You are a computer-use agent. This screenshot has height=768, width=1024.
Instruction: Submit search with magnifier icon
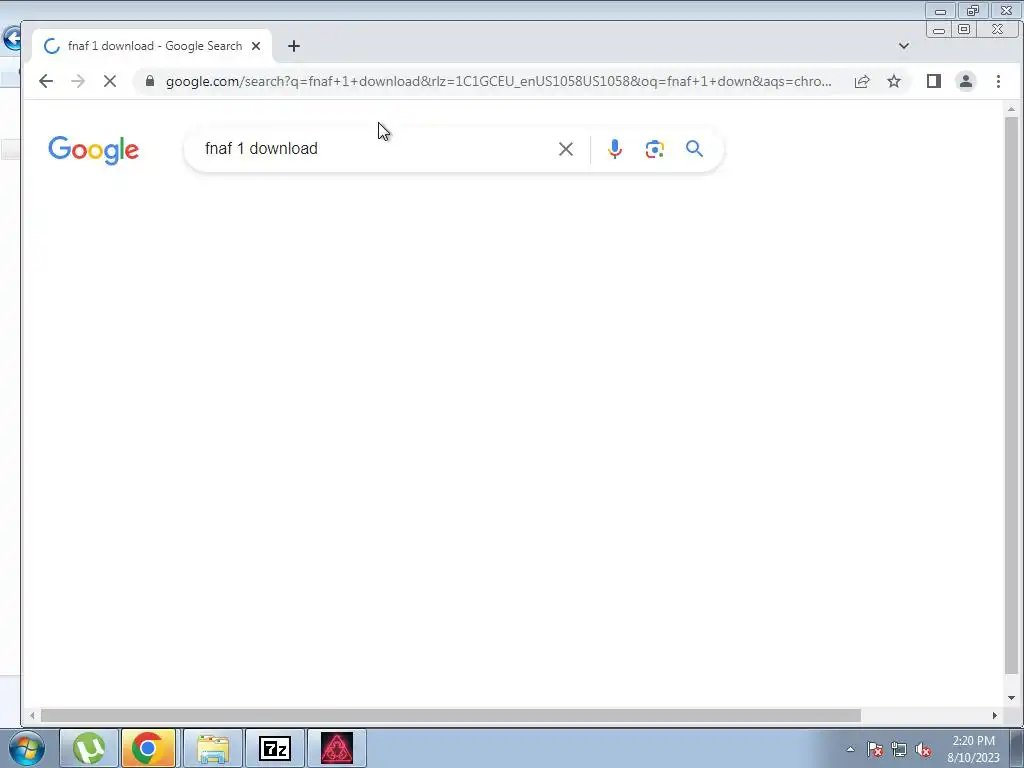point(694,149)
